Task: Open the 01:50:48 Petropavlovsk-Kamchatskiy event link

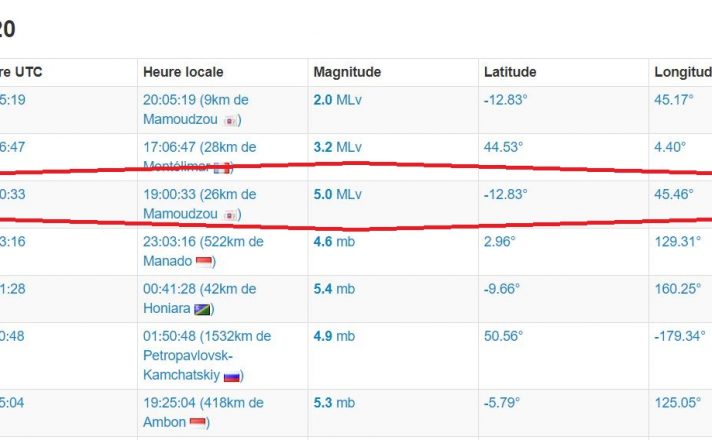Action: click(207, 356)
